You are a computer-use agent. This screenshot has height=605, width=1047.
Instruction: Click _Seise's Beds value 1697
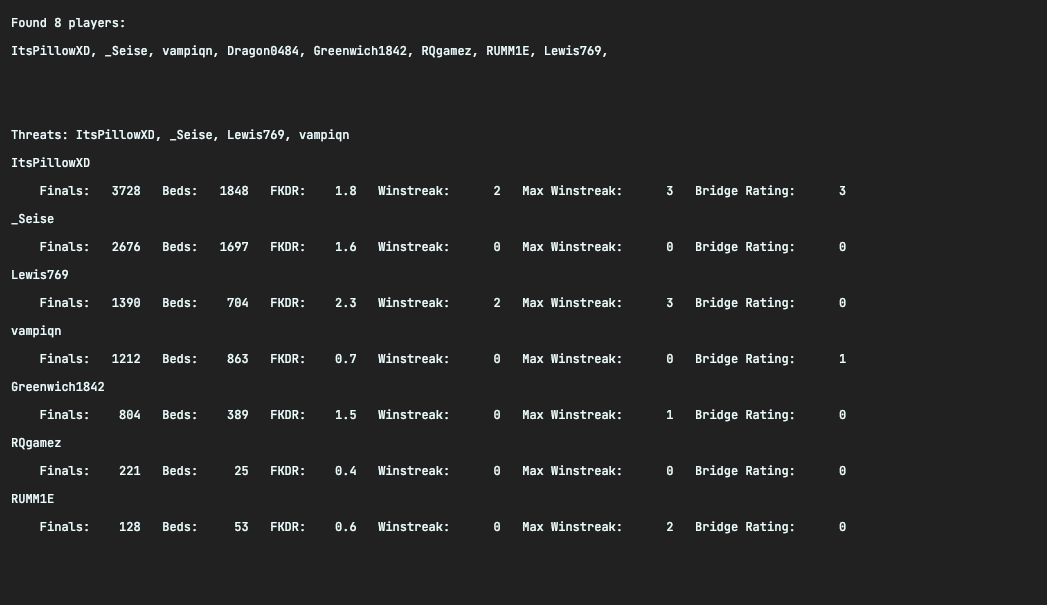pos(234,246)
